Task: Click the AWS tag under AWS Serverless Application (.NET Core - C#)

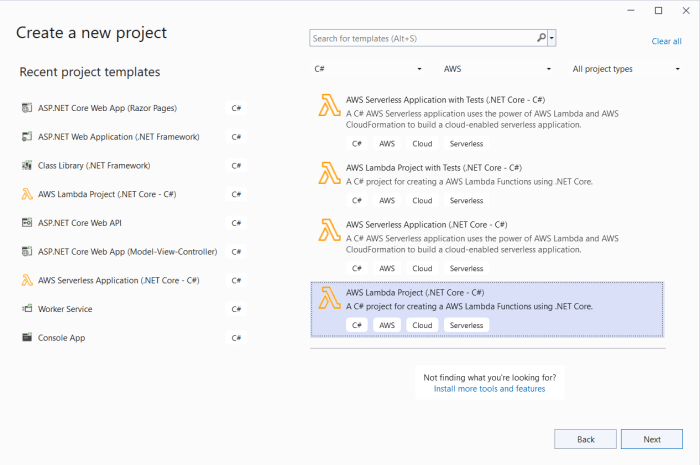Action: pos(387,268)
